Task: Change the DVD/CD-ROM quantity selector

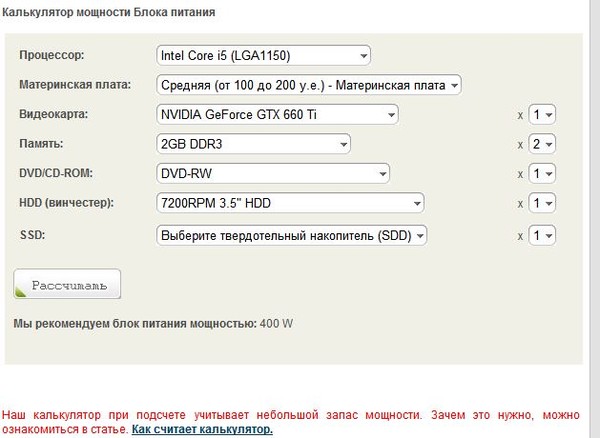Action: point(542,173)
